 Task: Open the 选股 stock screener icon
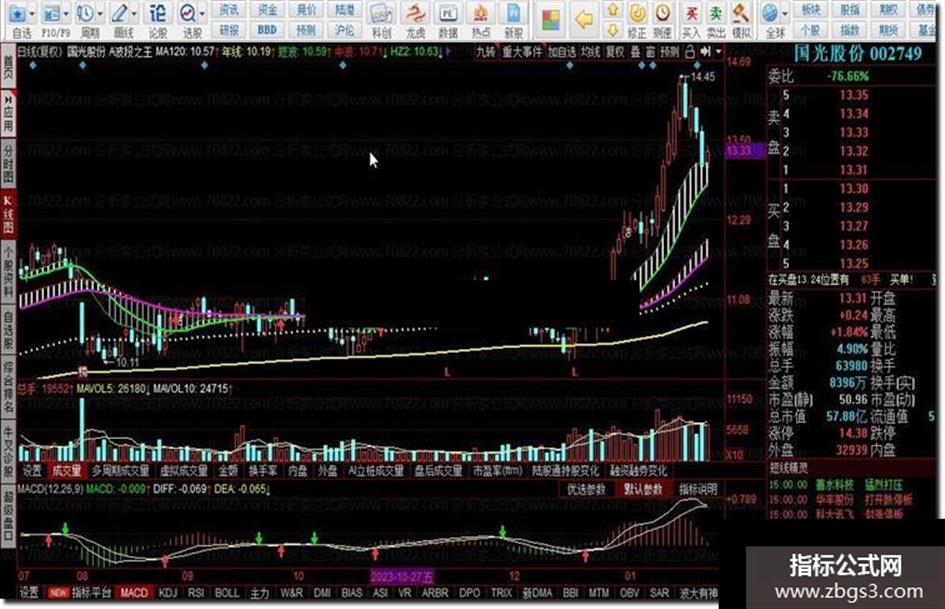(x=188, y=14)
